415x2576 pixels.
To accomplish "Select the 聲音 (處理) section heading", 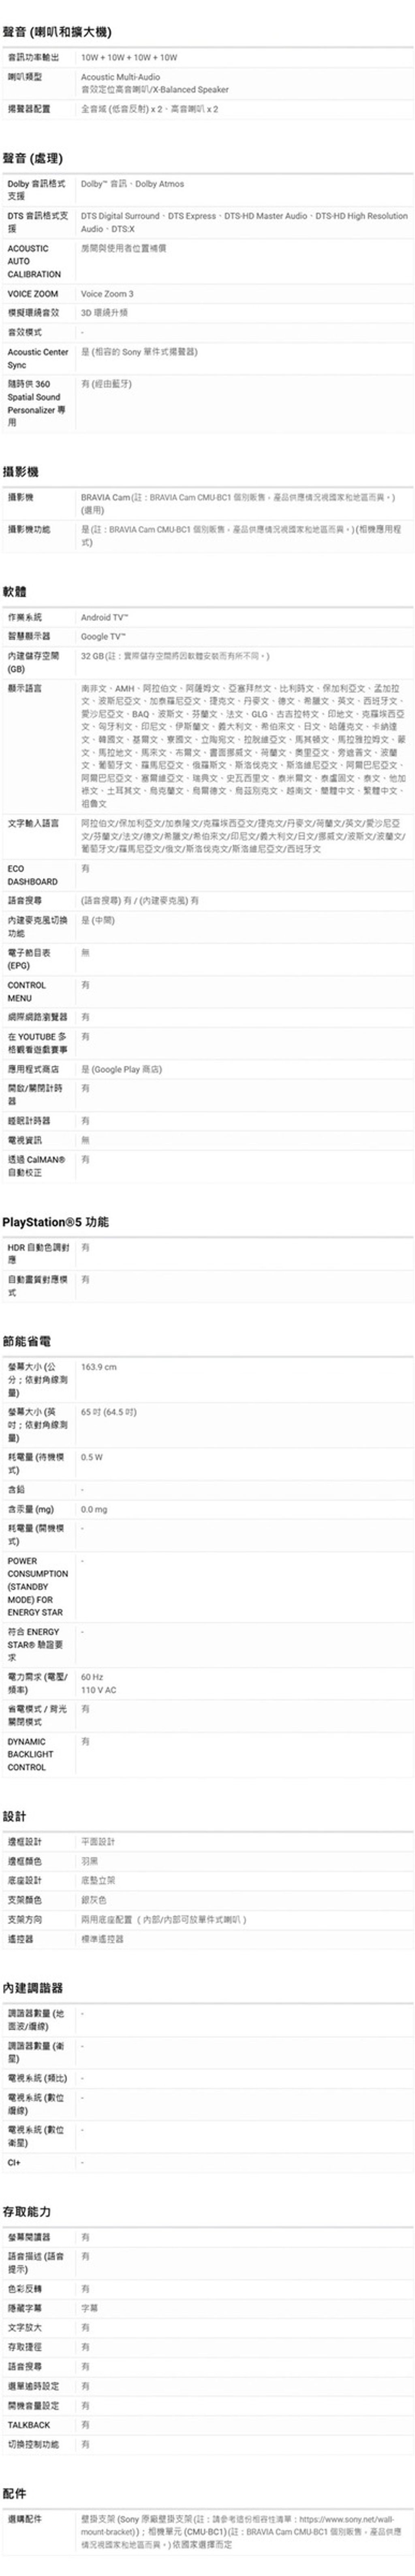I will [33, 158].
